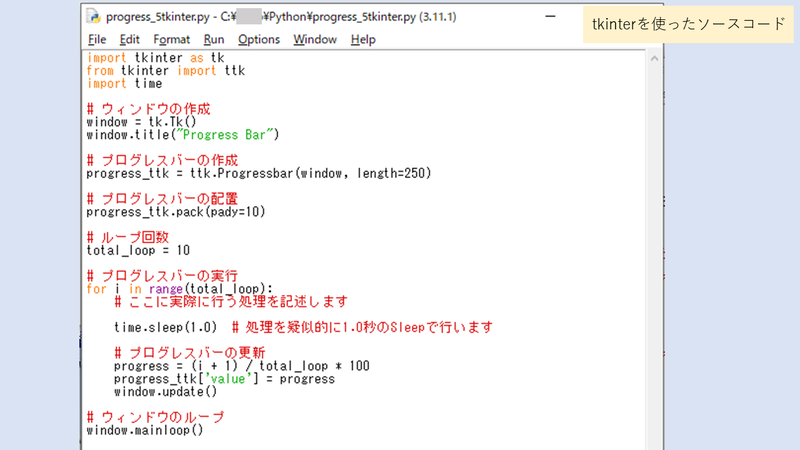Click the 'for i in range(total_loop):' line
Screen dimensions: 800x450
[x=180, y=289]
